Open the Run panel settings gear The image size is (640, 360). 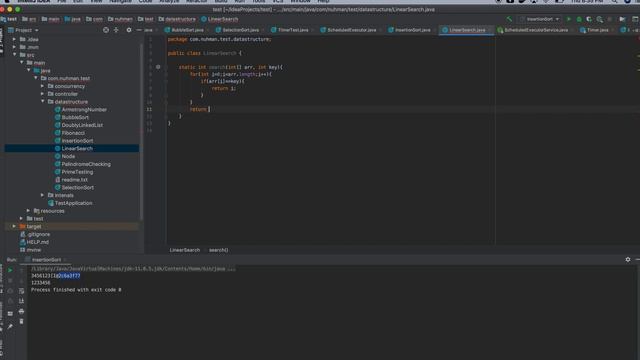click(628, 259)
